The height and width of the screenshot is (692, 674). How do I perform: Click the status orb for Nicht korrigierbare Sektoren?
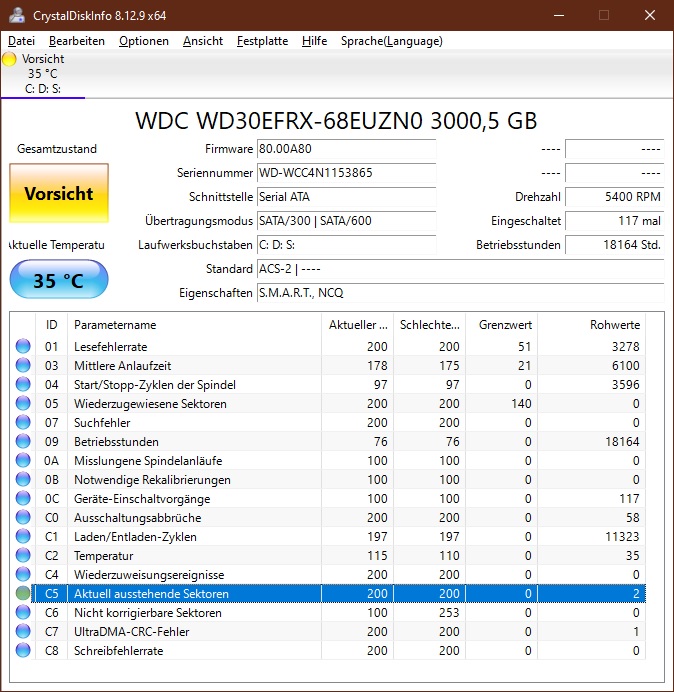tap(23, 612)
